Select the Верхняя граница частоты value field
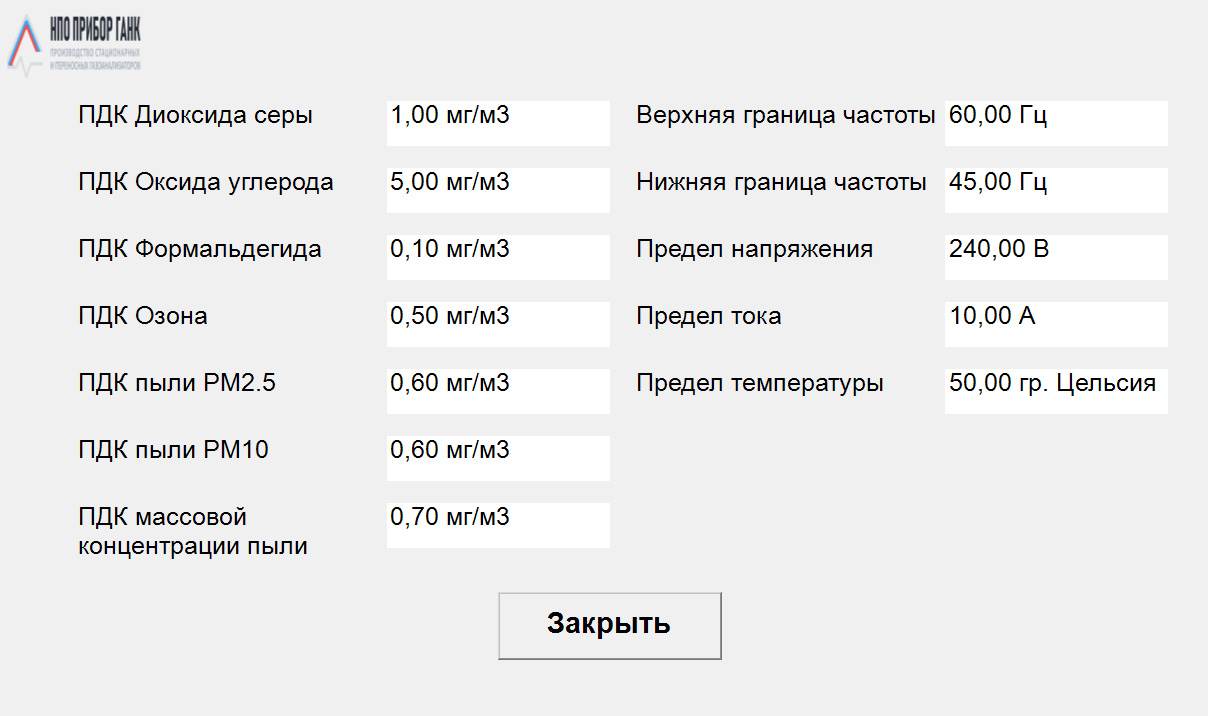1208x716 pixels. (1056, 123)
